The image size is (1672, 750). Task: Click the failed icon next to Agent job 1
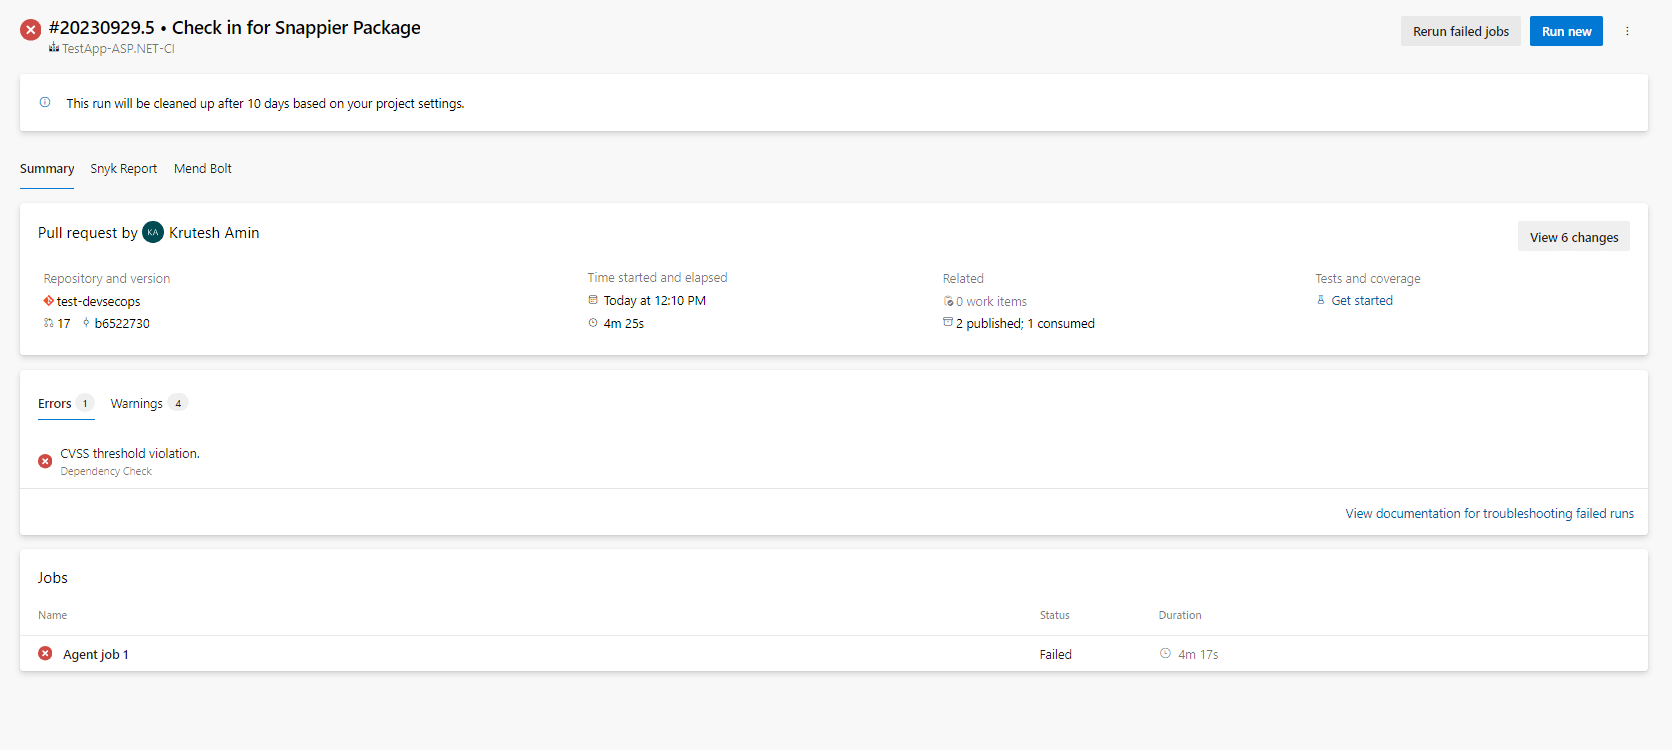coord(45,654)
